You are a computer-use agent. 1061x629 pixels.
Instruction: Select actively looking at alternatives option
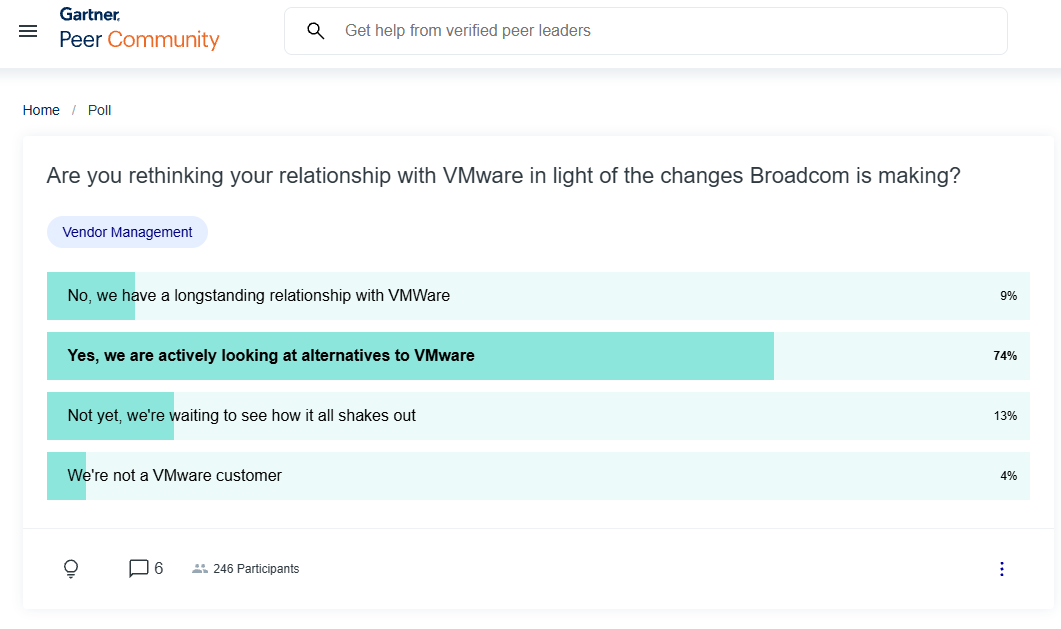(538, 356)
